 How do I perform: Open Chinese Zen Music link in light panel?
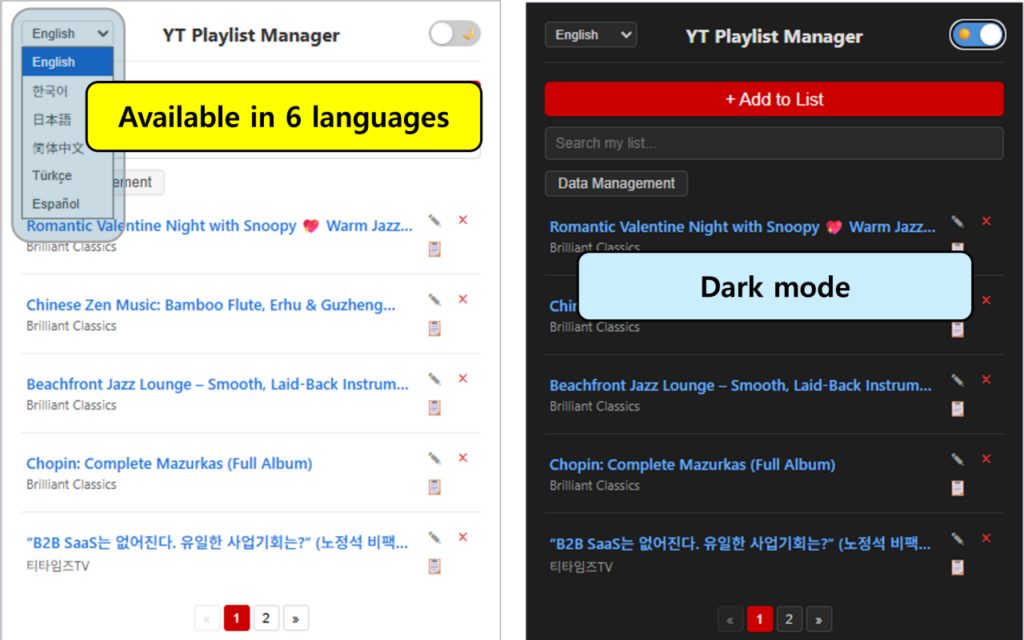[210, 305]
